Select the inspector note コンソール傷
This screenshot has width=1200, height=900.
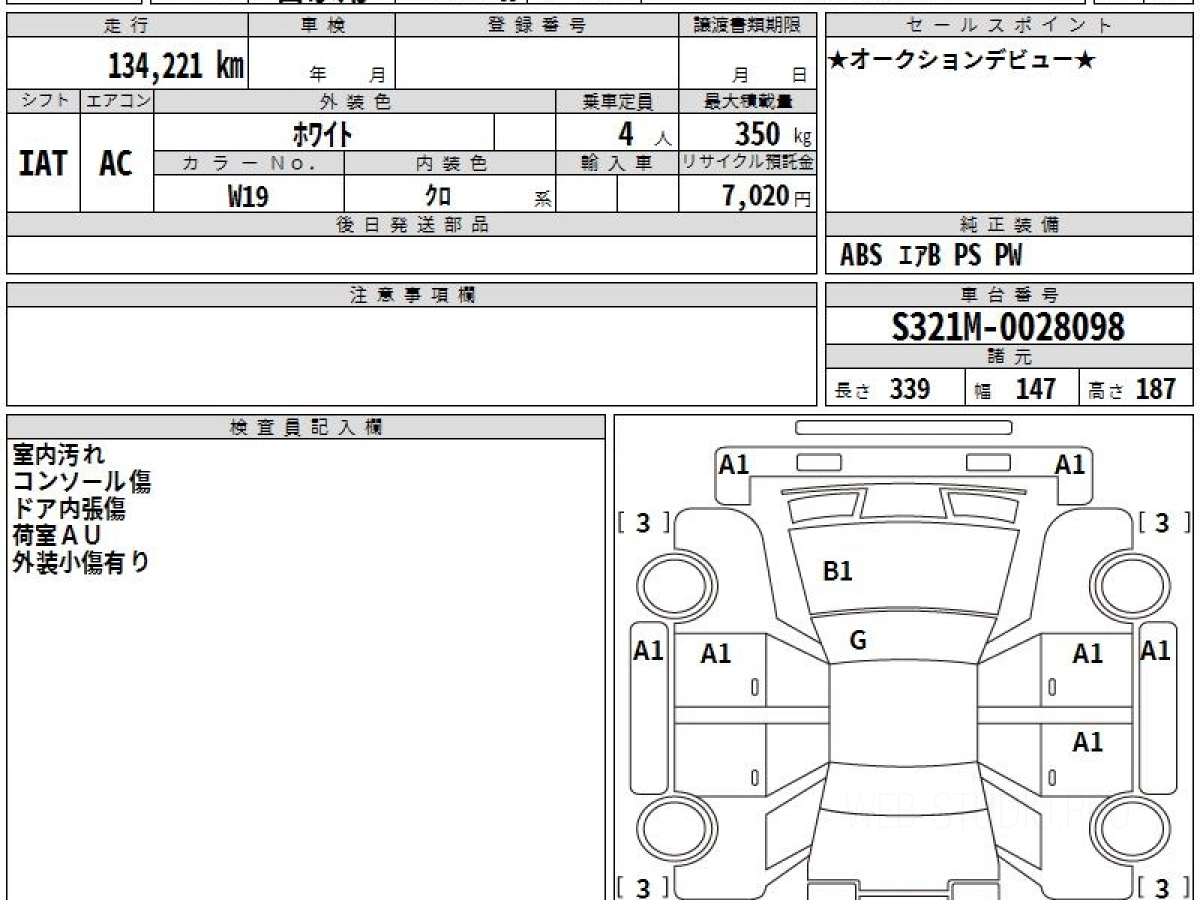point(82,481)
